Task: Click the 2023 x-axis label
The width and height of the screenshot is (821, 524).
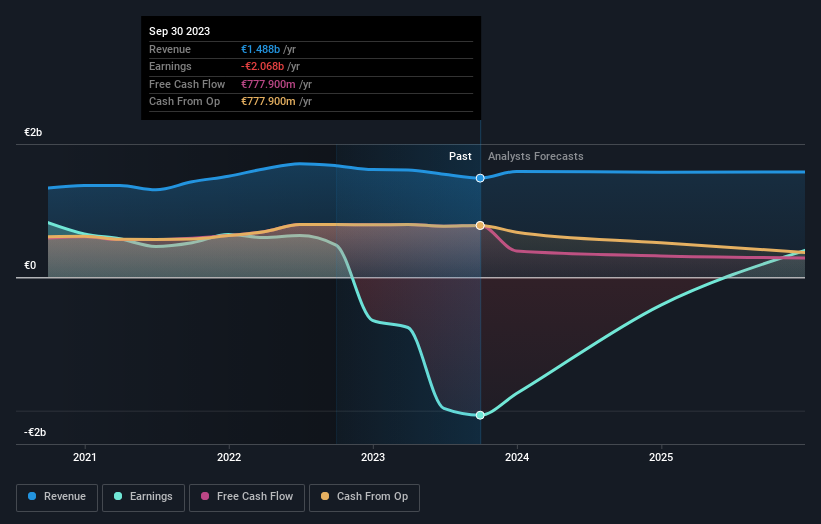Action: [x=373, y=457]
